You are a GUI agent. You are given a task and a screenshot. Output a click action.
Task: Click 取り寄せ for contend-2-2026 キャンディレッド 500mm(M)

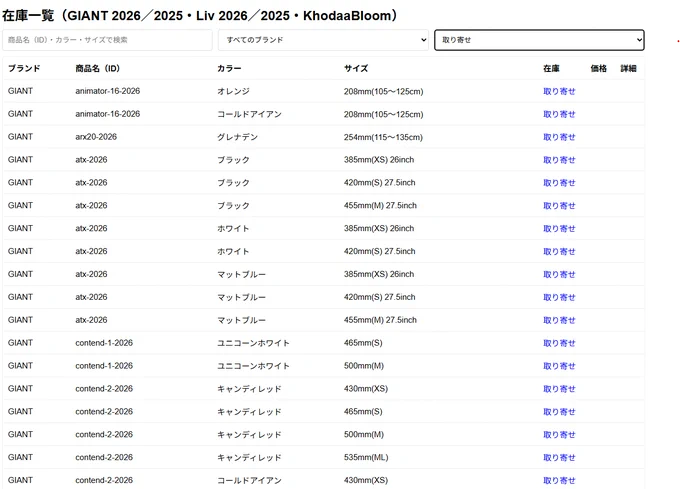[559, 435]
